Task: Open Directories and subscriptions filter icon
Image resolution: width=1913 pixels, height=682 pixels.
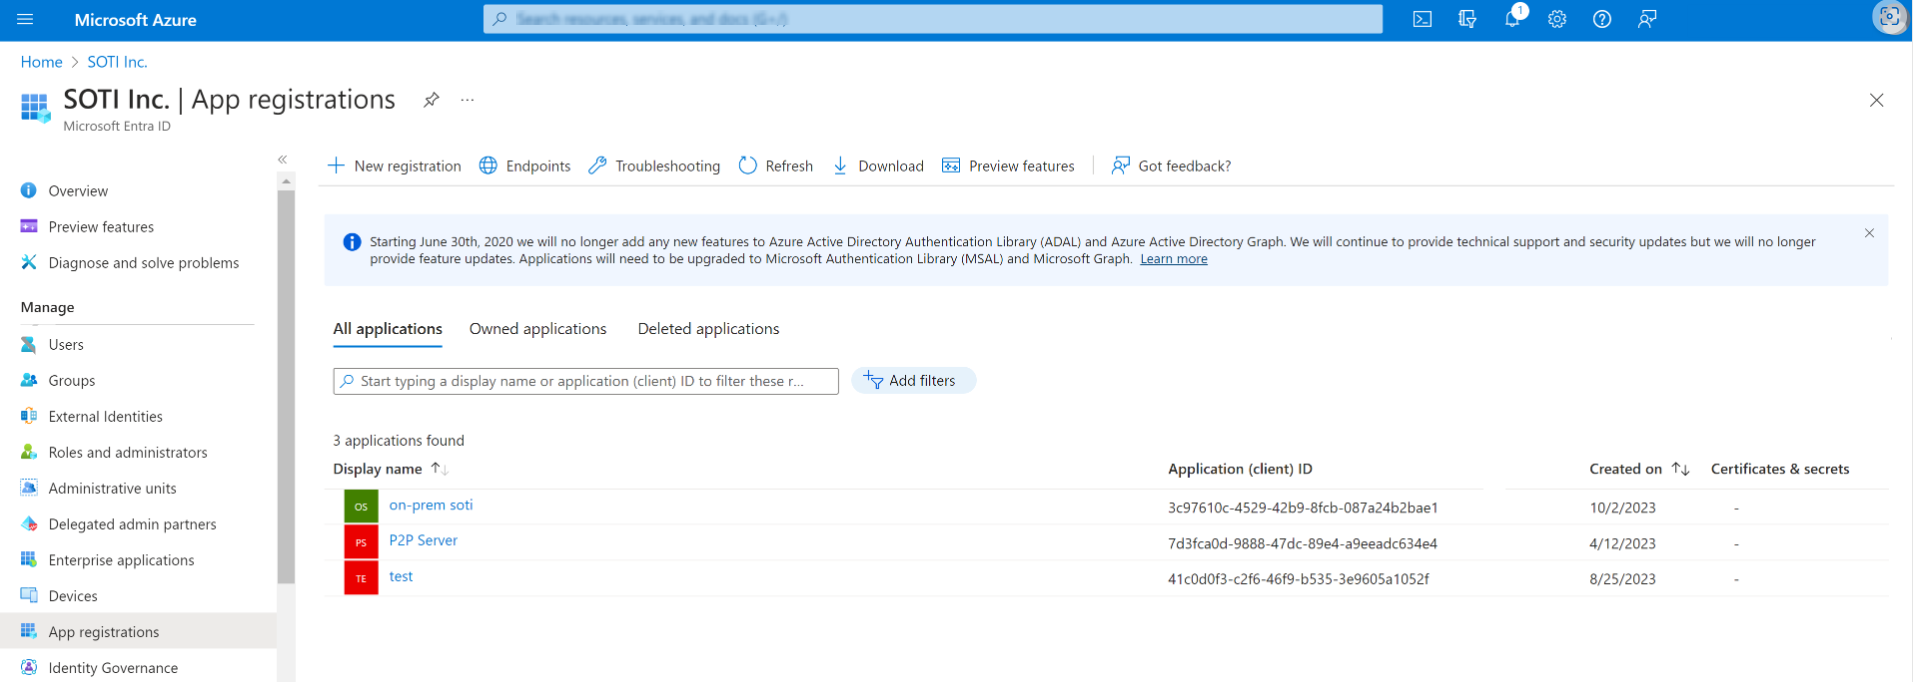Action: click(x=1467, y=19)
